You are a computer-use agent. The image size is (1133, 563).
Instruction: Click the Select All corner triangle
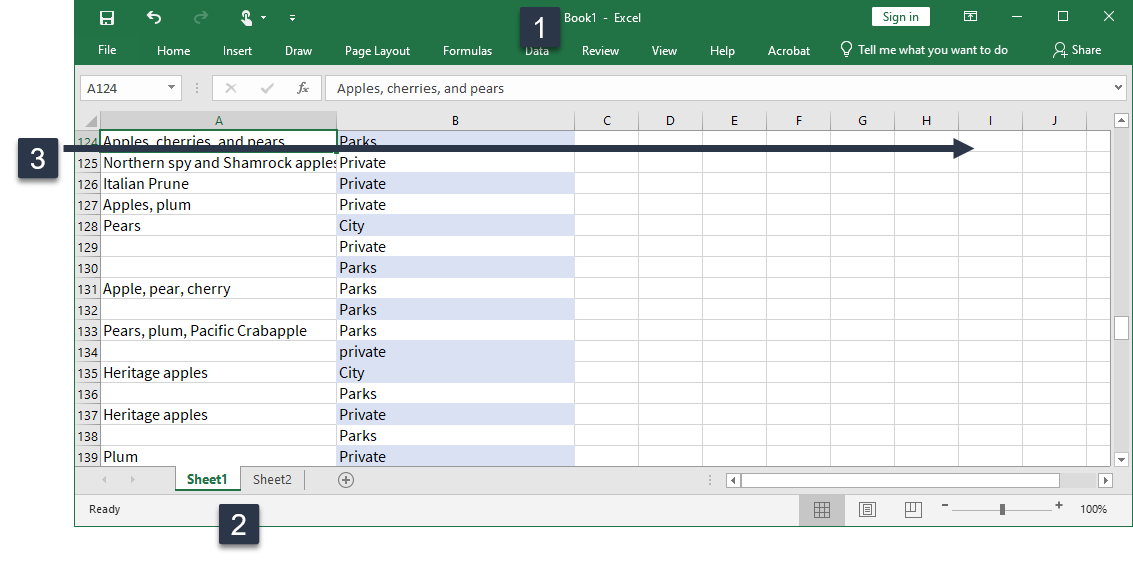[92, 121]
